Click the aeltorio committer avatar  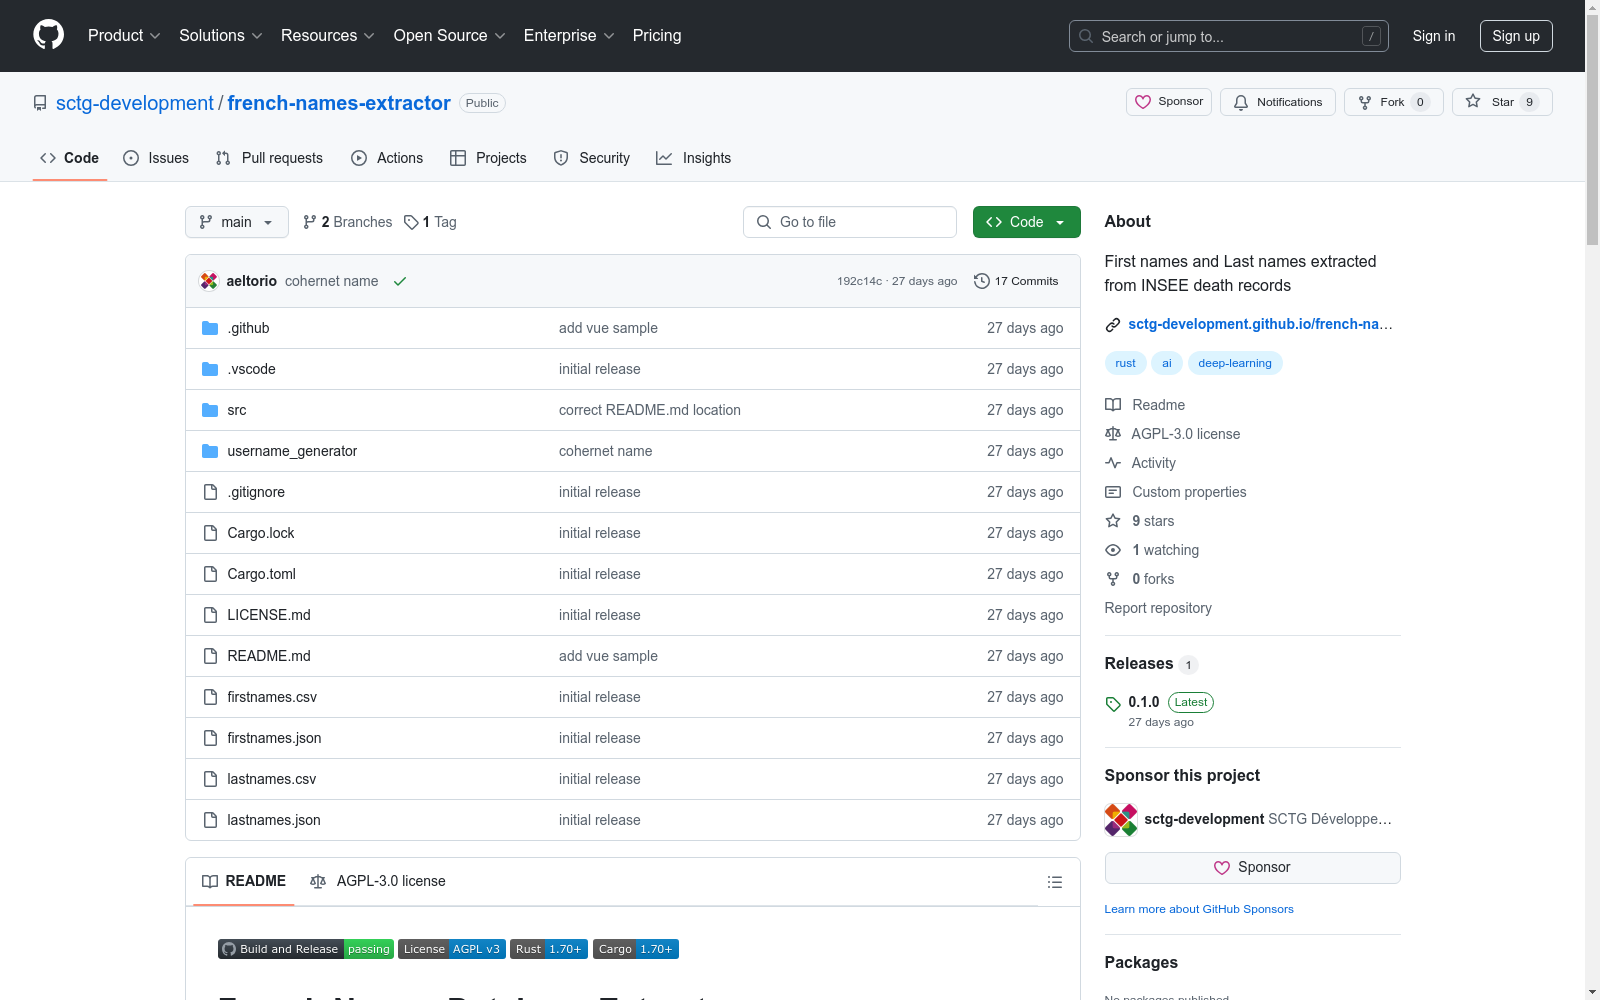(x=209, y=281)
